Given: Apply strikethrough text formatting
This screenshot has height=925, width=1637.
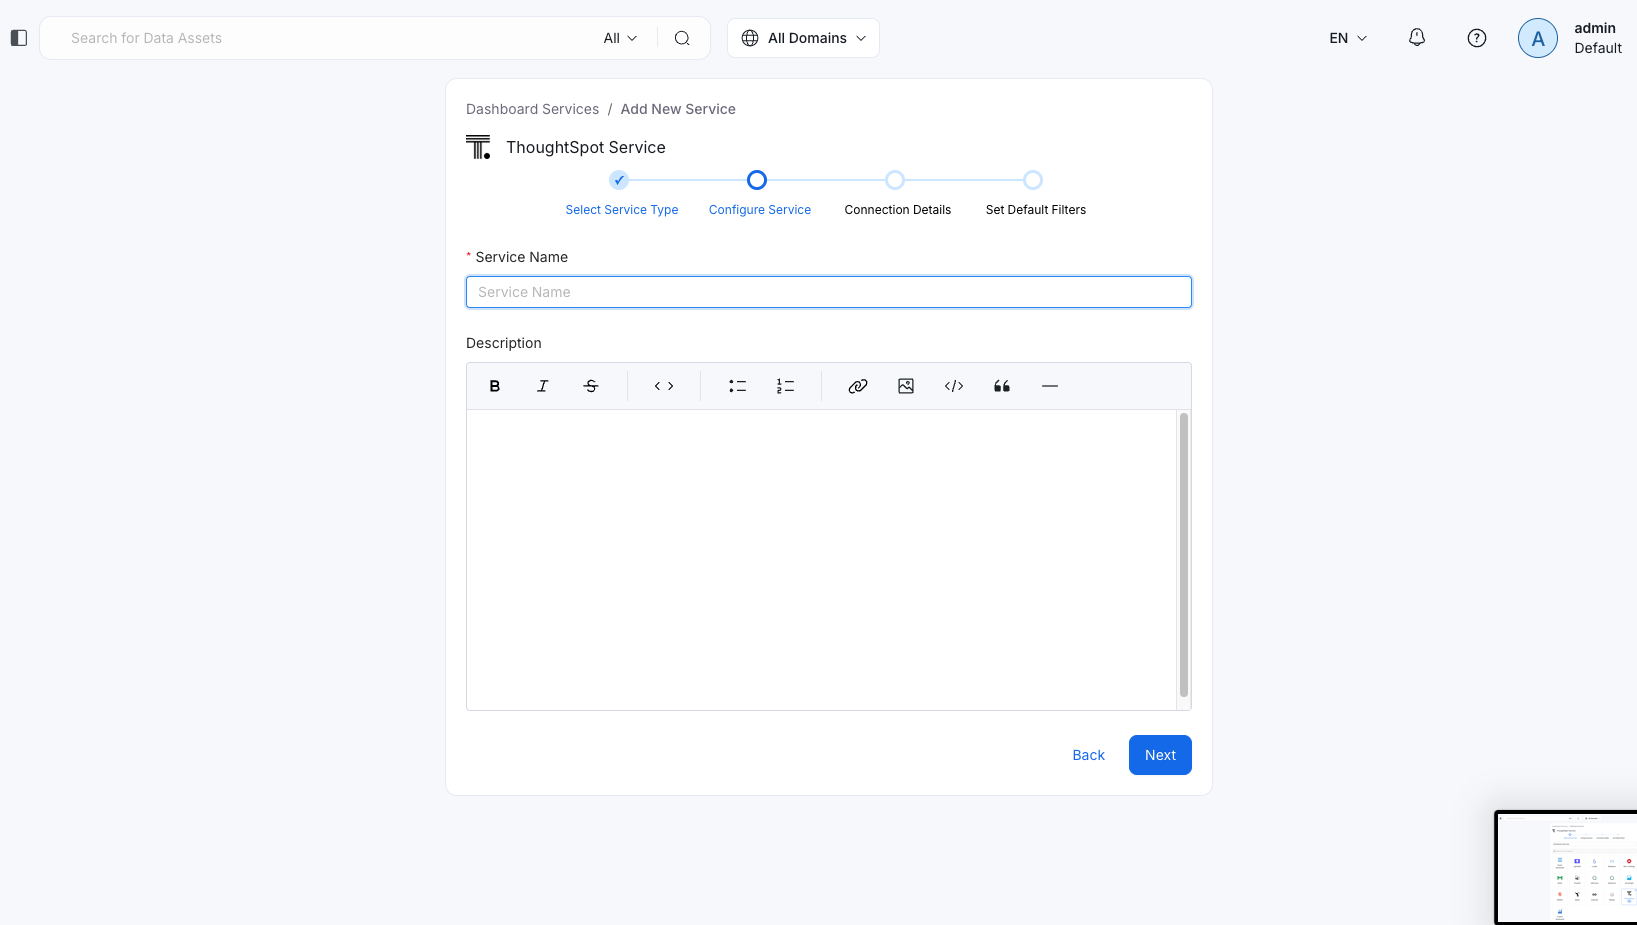Looking at the screenshot, I should tap(591, 386).
